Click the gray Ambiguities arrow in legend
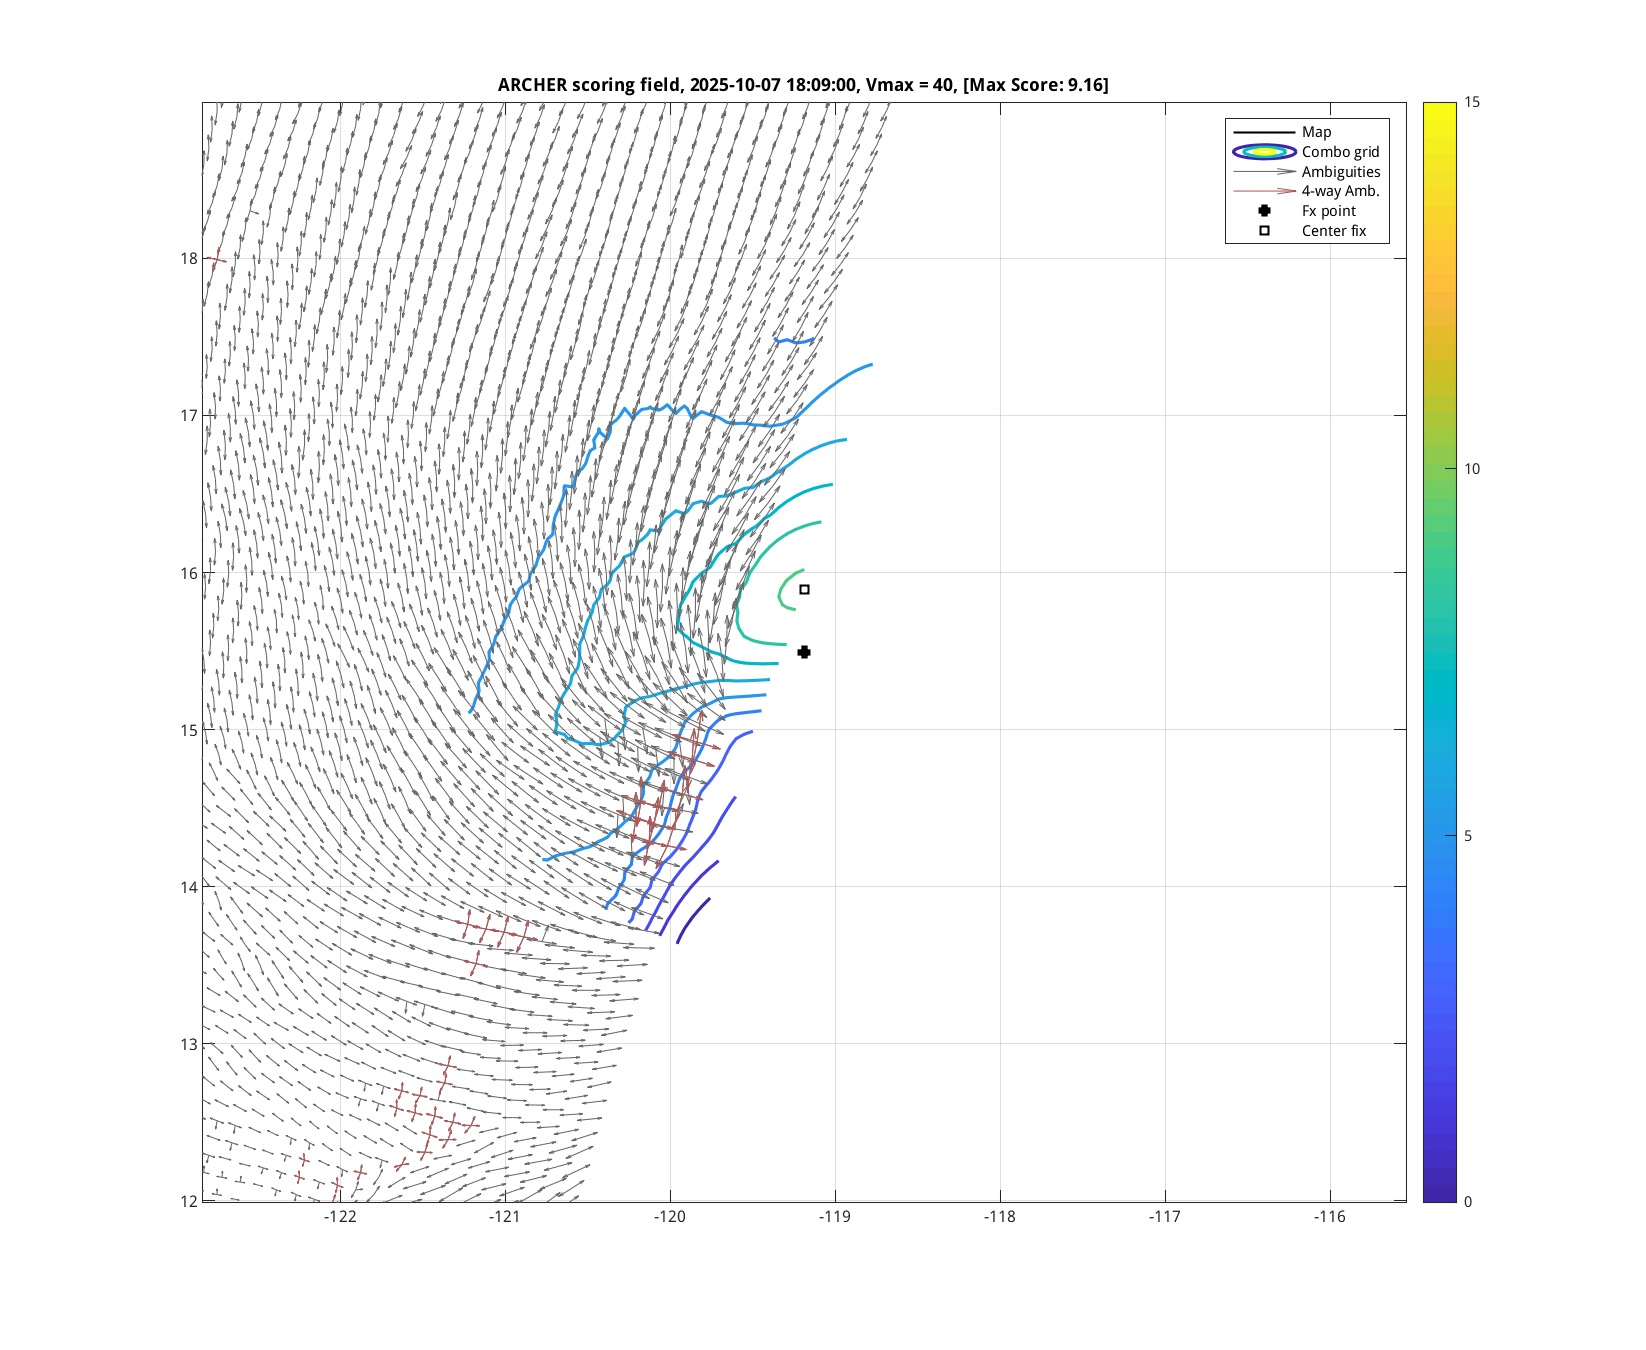1646x1350 pixels. [1264, 172]
